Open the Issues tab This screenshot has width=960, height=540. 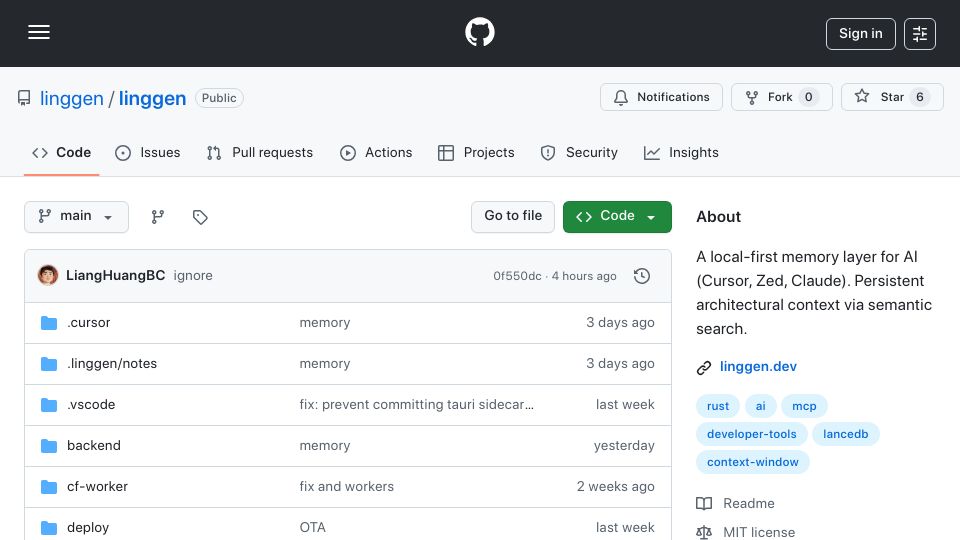point(148,152)
